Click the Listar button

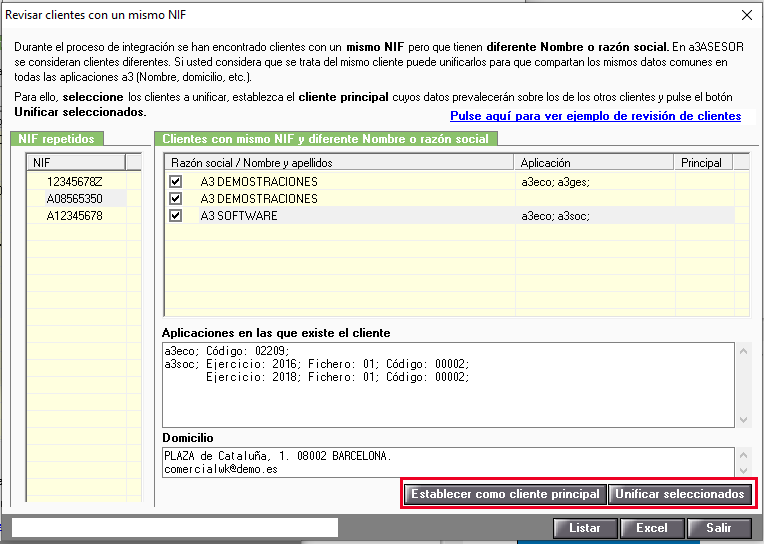[585, 528]
